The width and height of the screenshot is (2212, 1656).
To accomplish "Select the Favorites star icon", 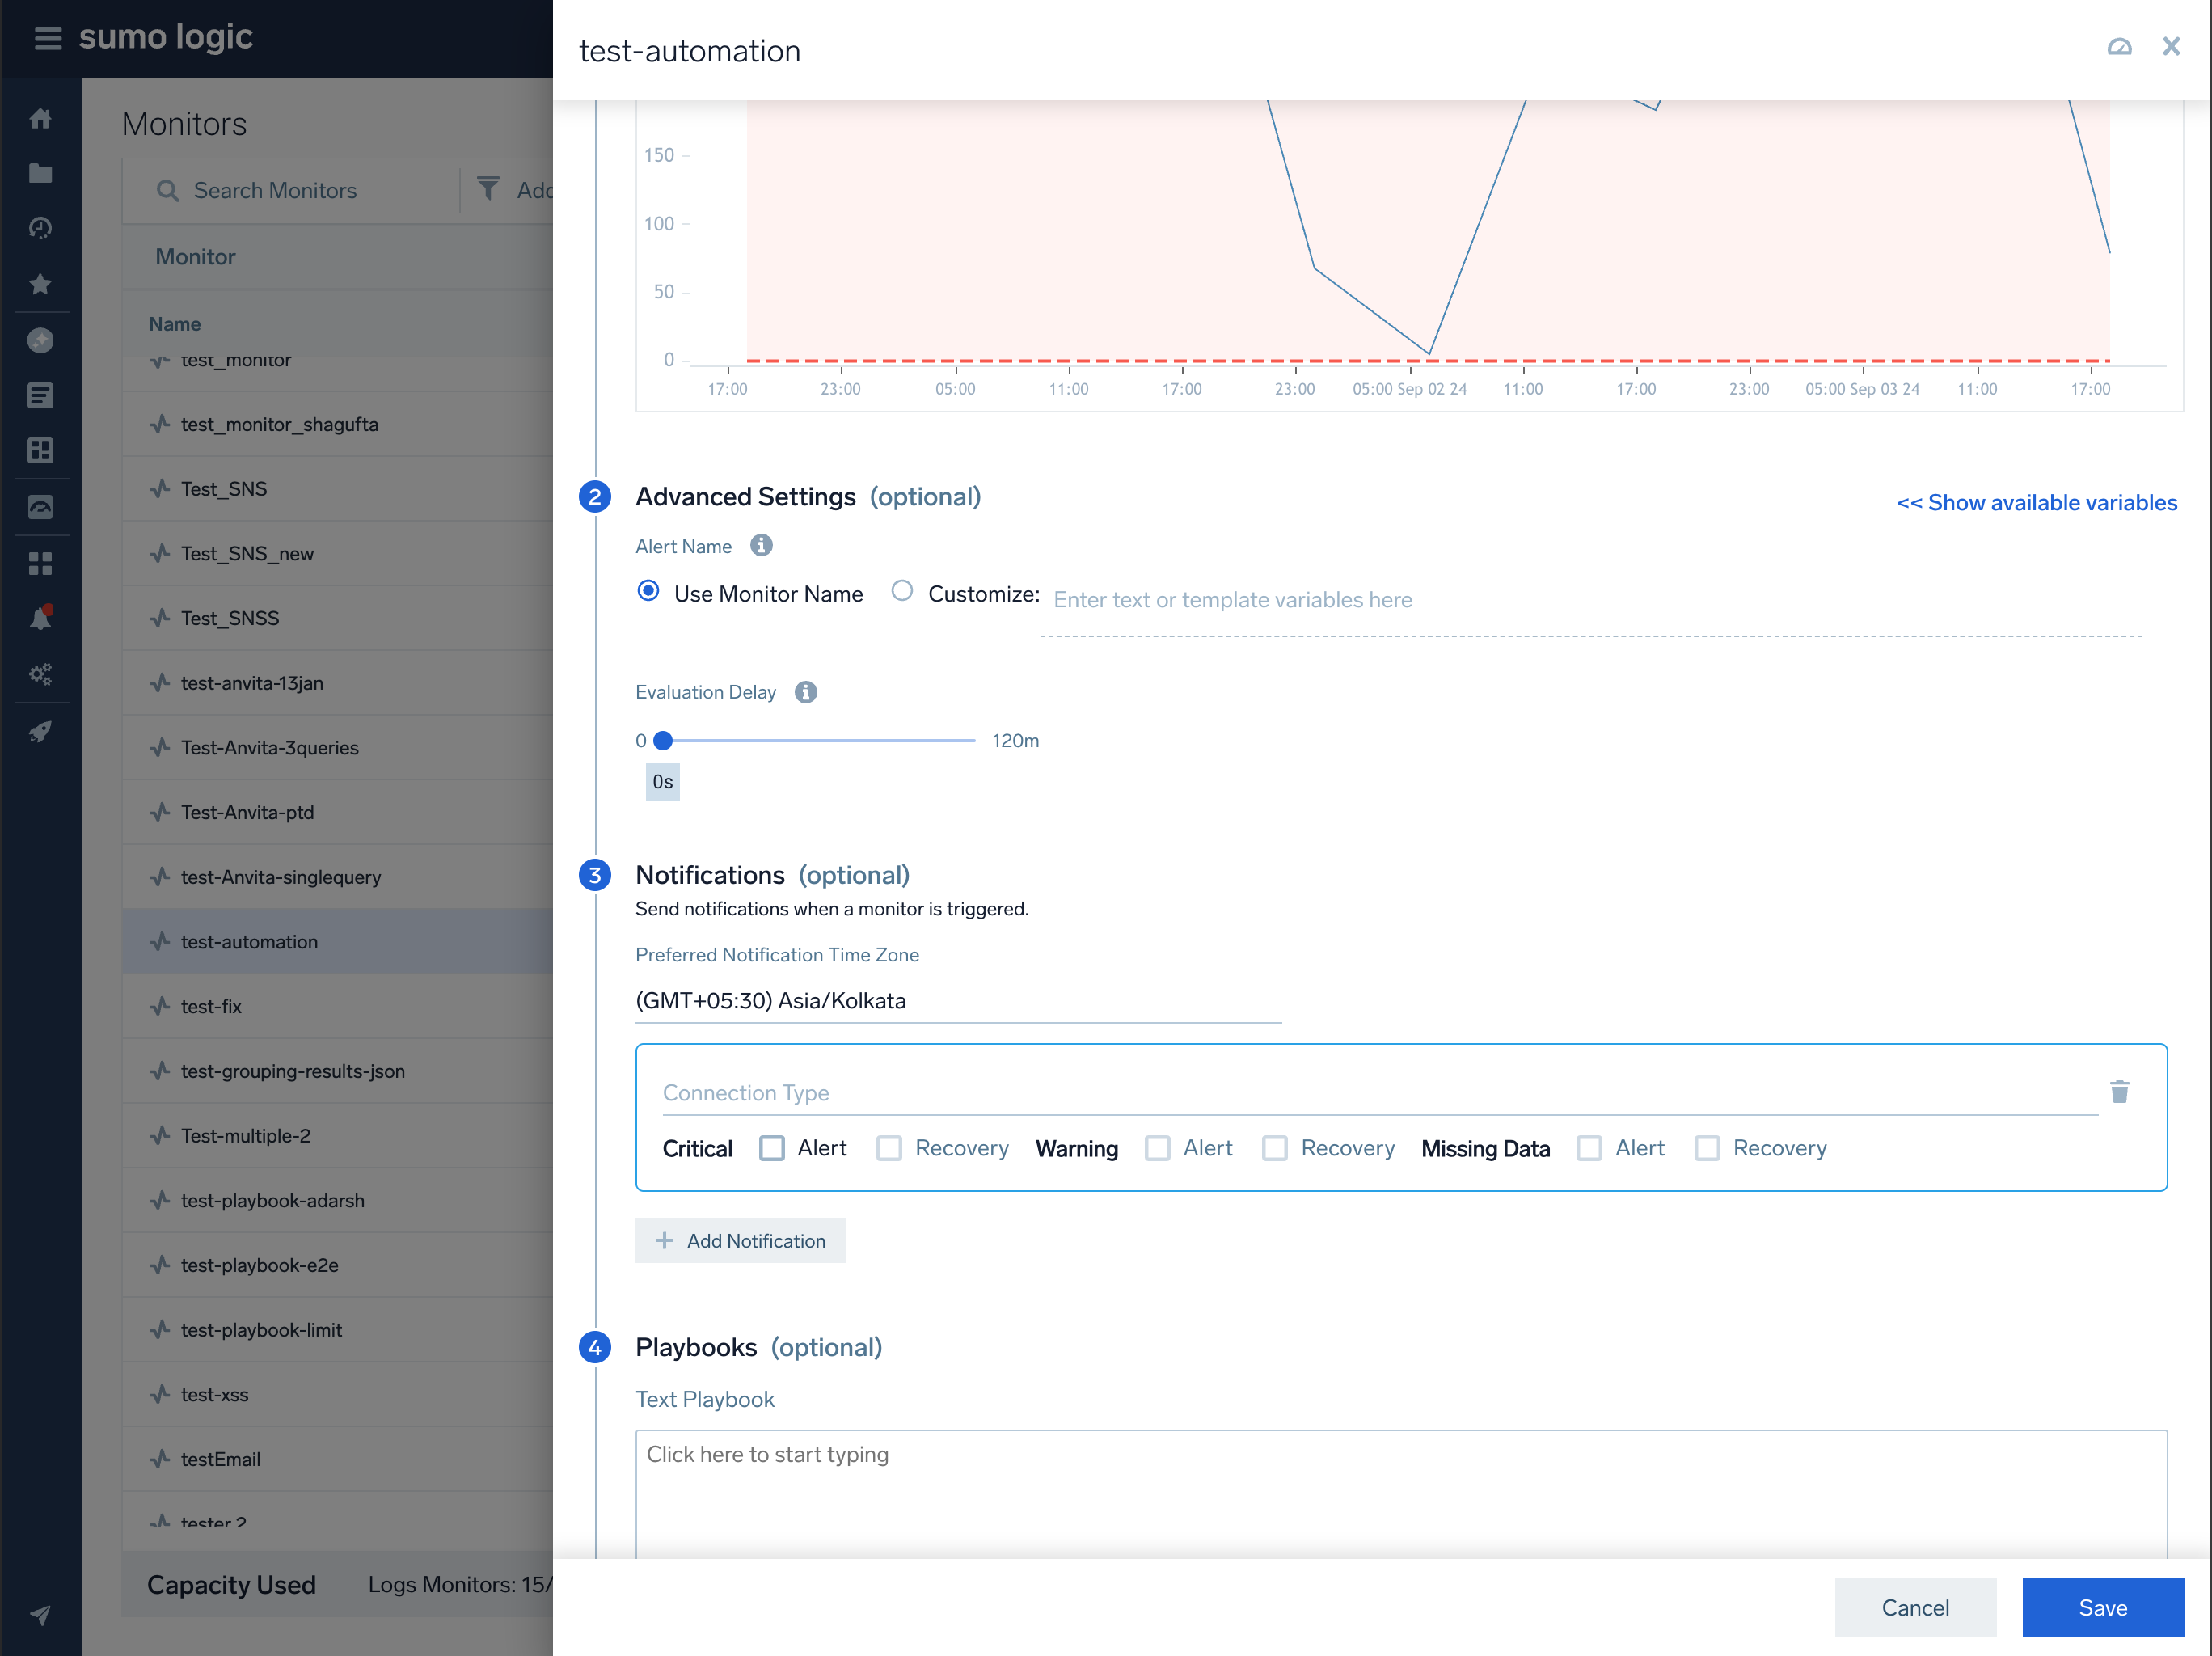I will pos(40,284).
